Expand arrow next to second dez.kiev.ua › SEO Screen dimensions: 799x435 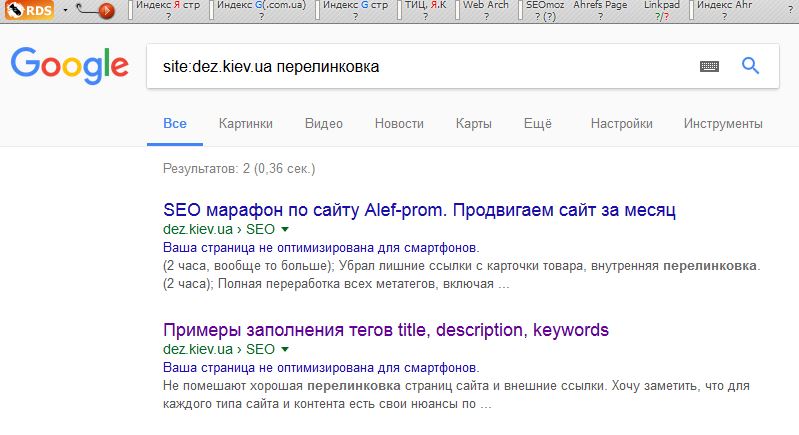pyautogui.click(x=285, y=349)
